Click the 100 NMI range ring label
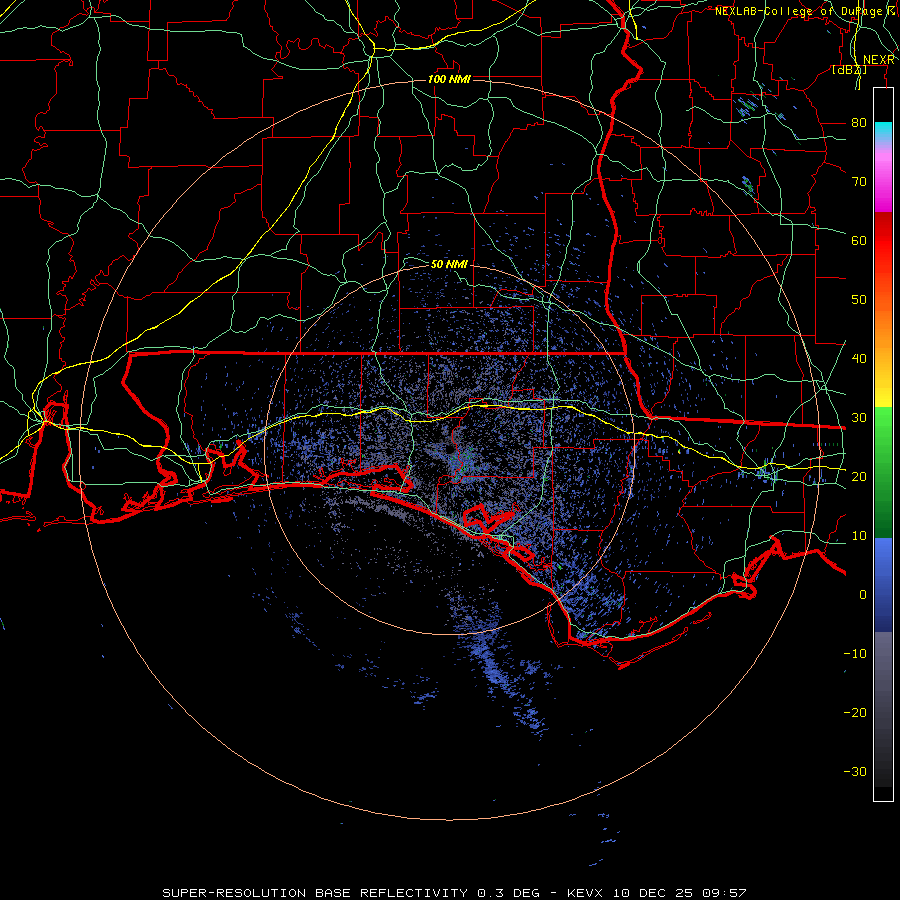The image size is (900, 900). point(449,79)
